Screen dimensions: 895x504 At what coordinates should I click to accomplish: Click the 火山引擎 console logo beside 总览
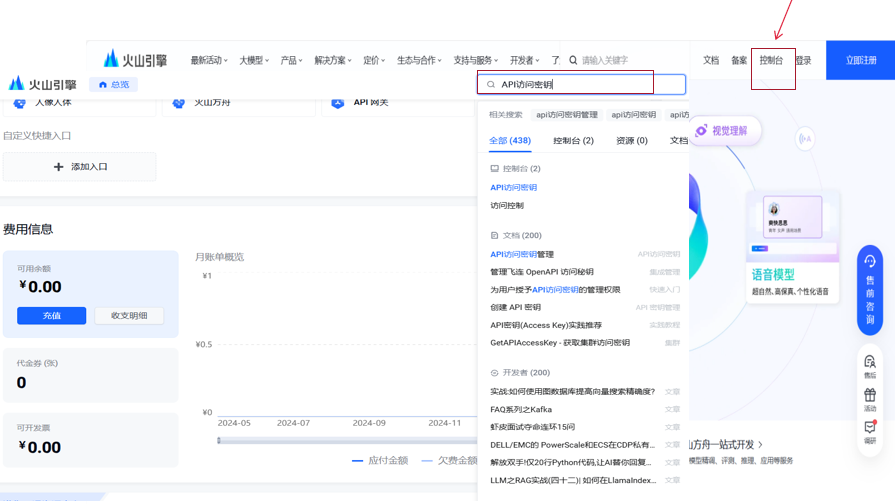tap(43, 84)
